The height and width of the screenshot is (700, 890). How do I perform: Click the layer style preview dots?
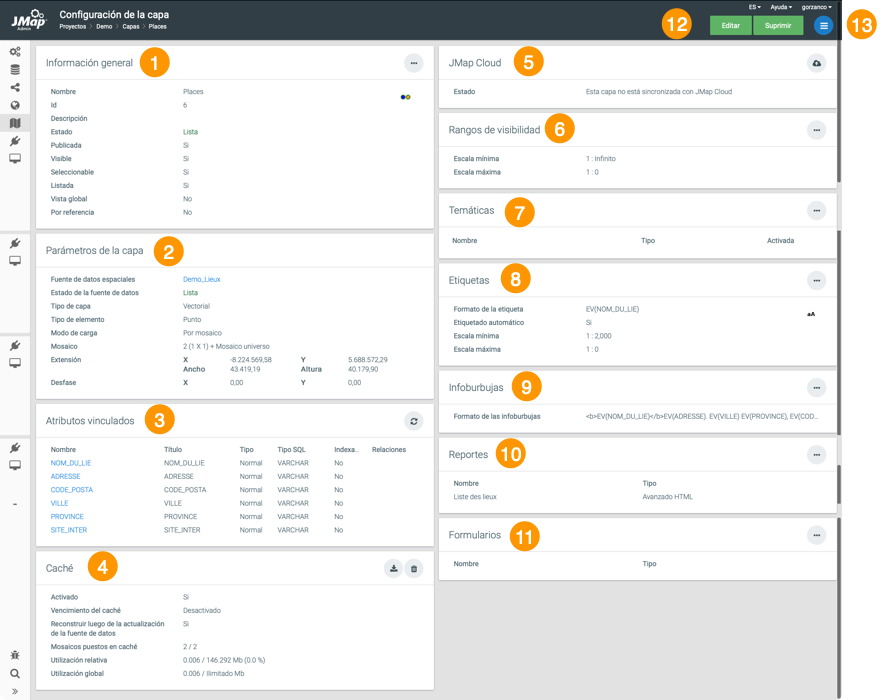tap(405, 97)
